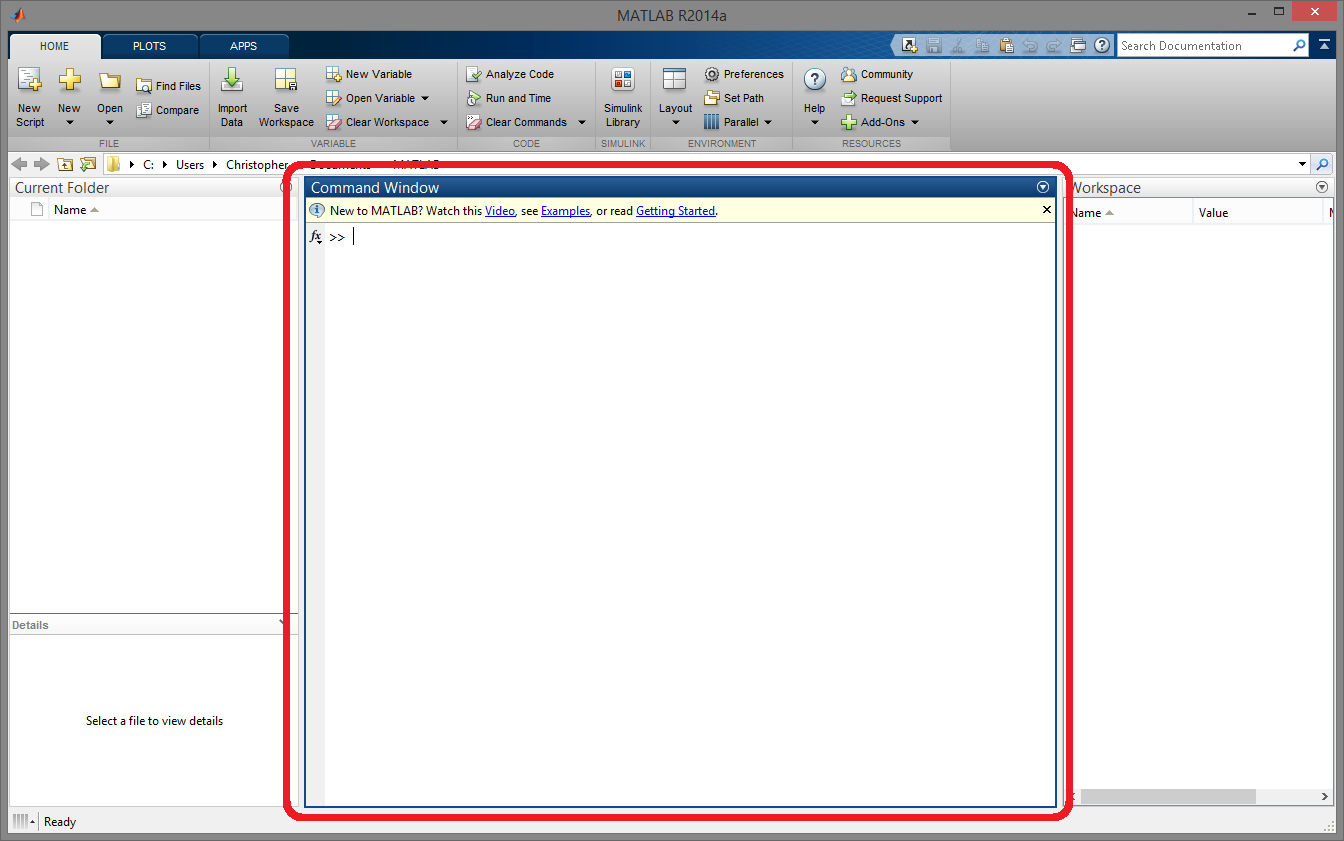
Task: Click the Search Documentation magnifier icon
Action: pyautogui.click(x=1299, y=46)
